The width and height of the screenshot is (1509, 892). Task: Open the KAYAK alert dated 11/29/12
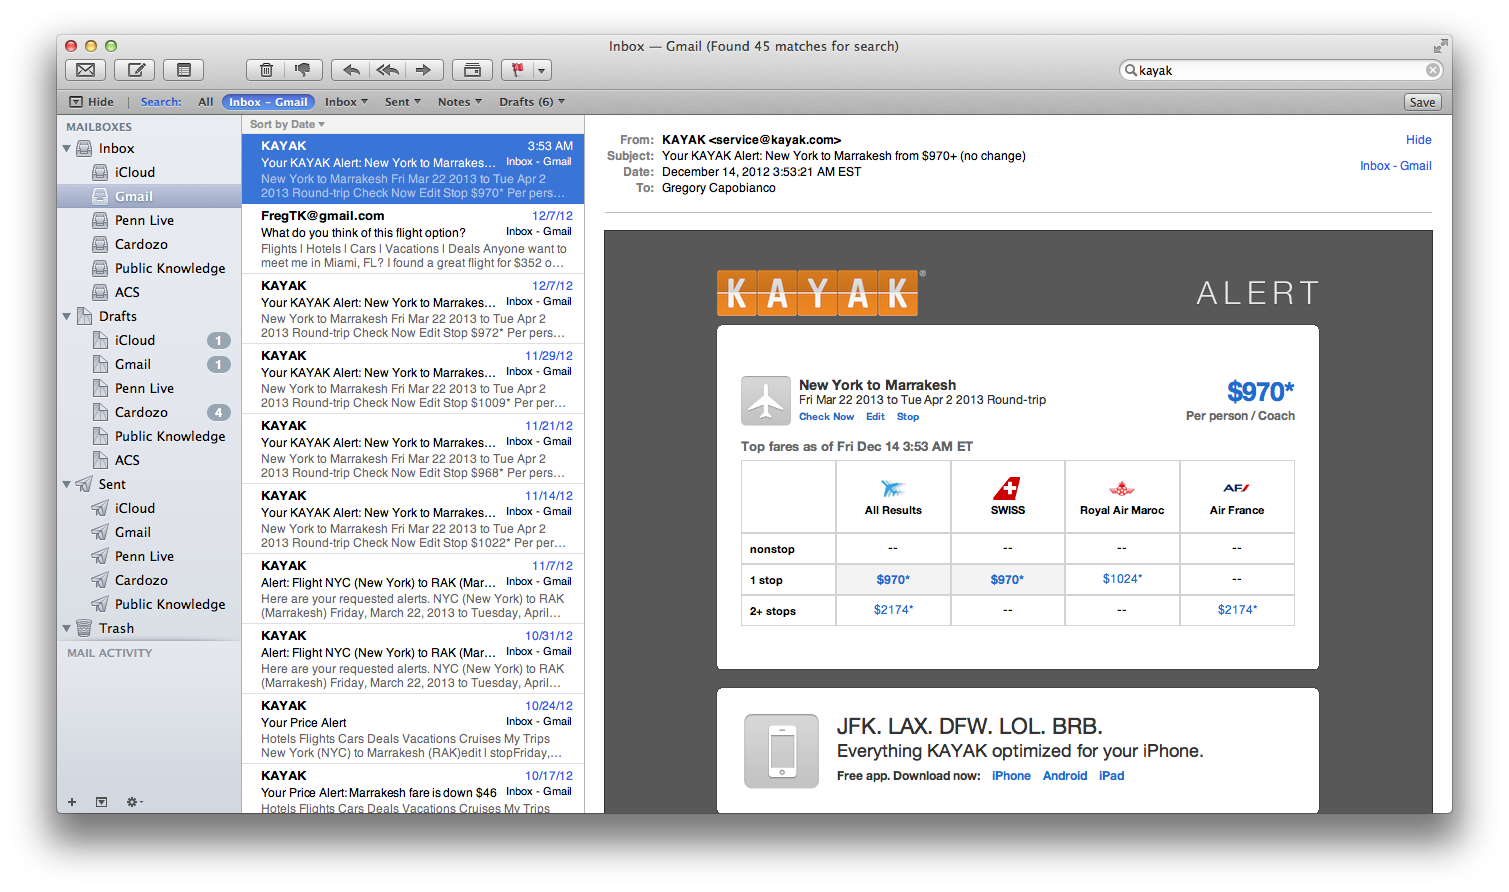click(x=413, y=379)
